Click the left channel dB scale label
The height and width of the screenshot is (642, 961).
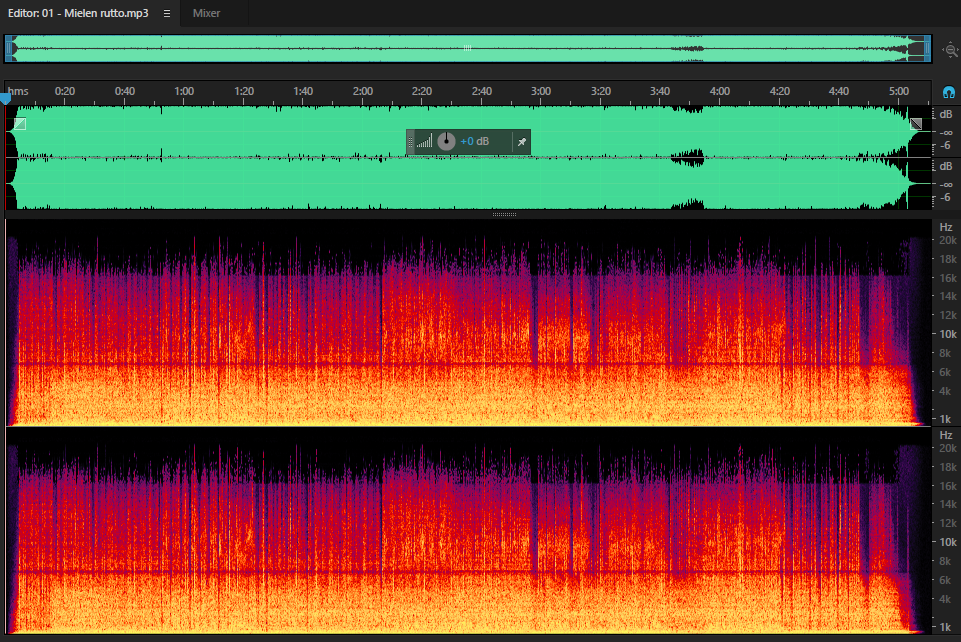tap(946, 115)
